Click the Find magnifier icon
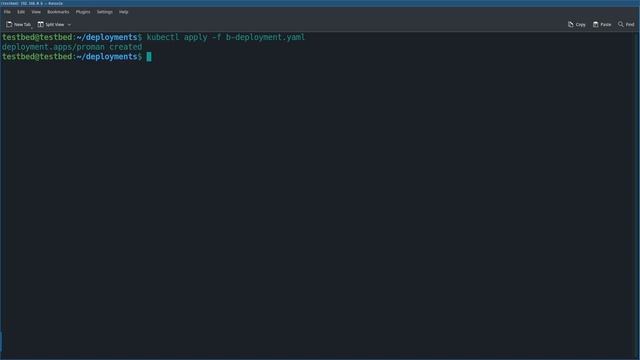 pyautogui.click(x=620, y=24)
